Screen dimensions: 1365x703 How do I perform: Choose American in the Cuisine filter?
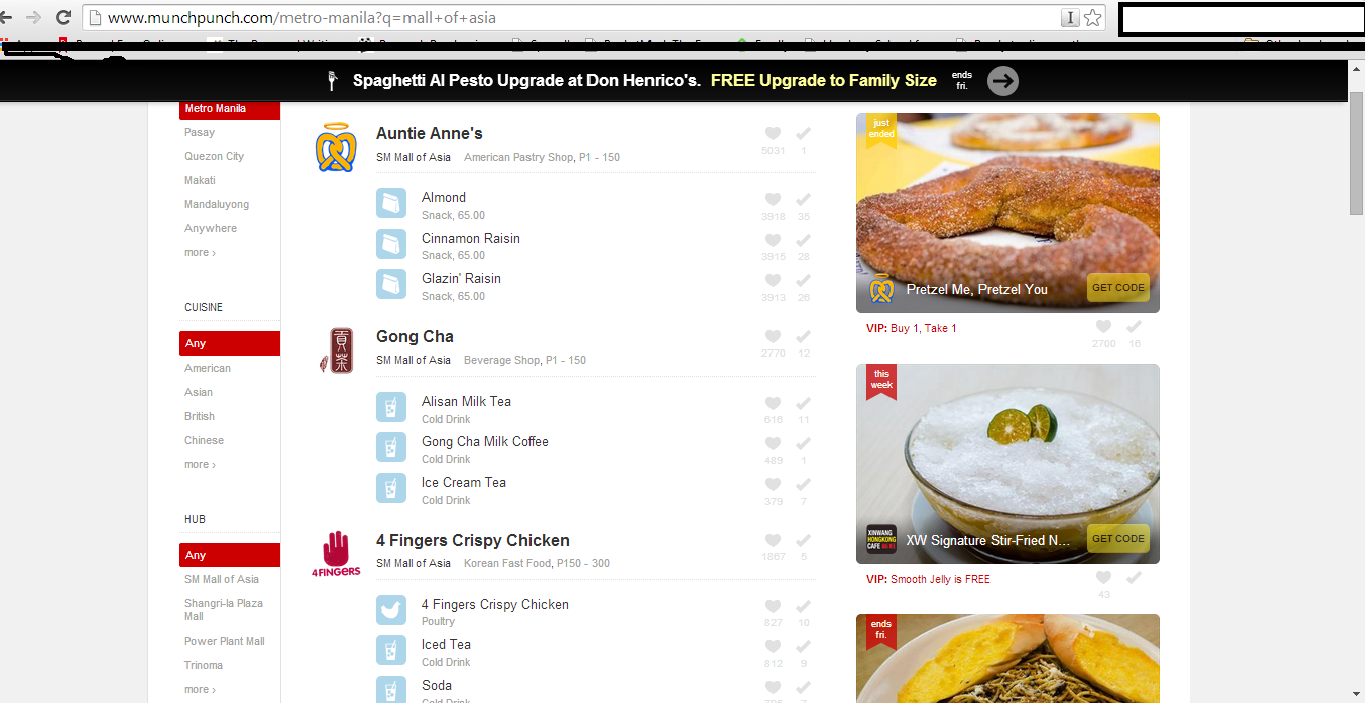207,369
